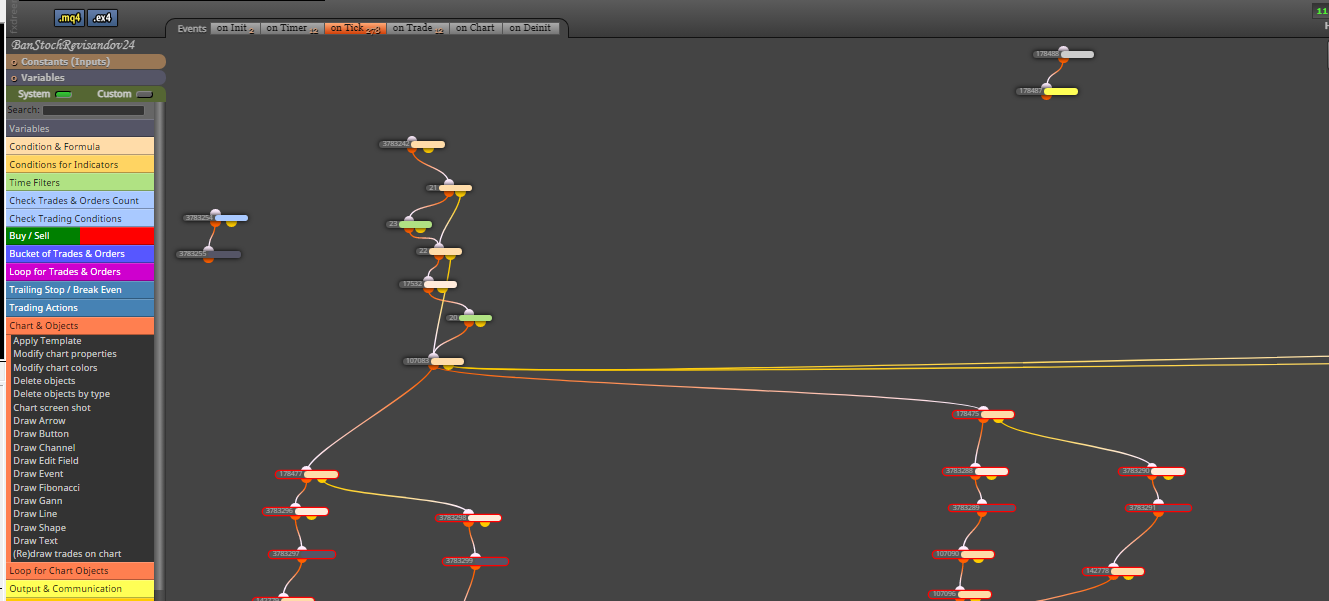Select red-outlined node 178475

(x=984, y=414)
